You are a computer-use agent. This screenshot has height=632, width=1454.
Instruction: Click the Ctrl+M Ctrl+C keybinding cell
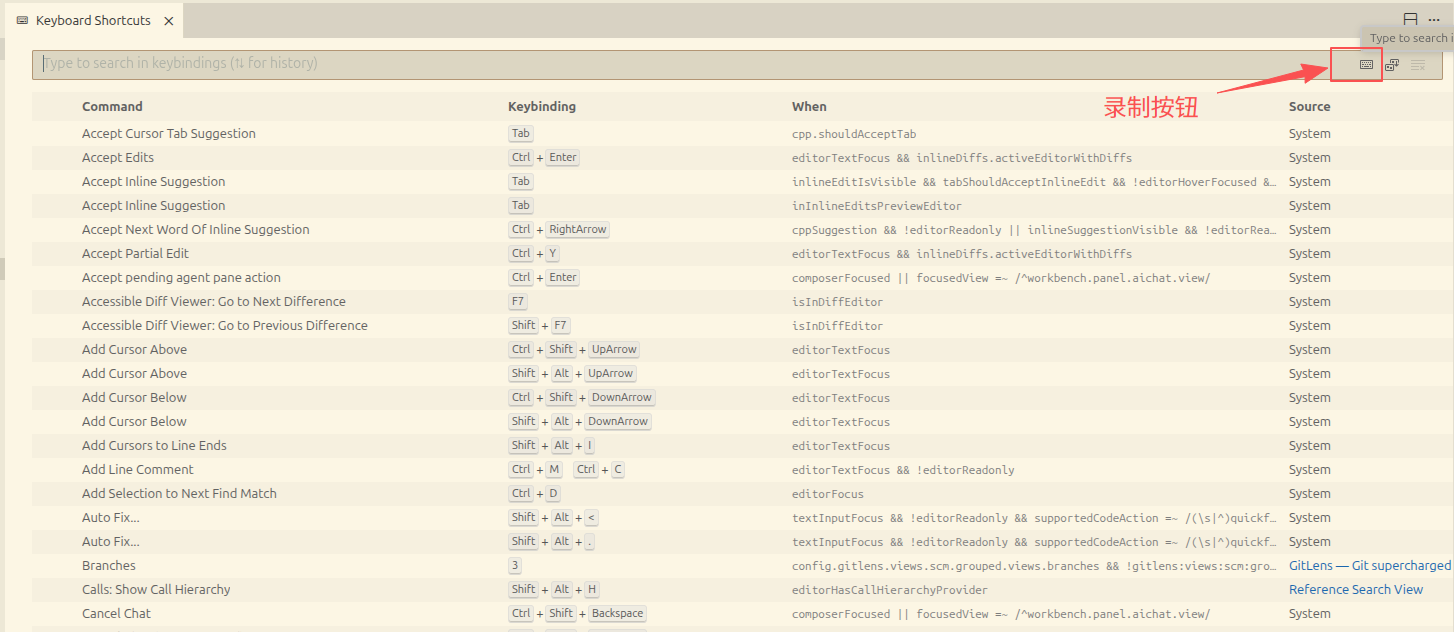pyautogui.click(x=567, y=469)
